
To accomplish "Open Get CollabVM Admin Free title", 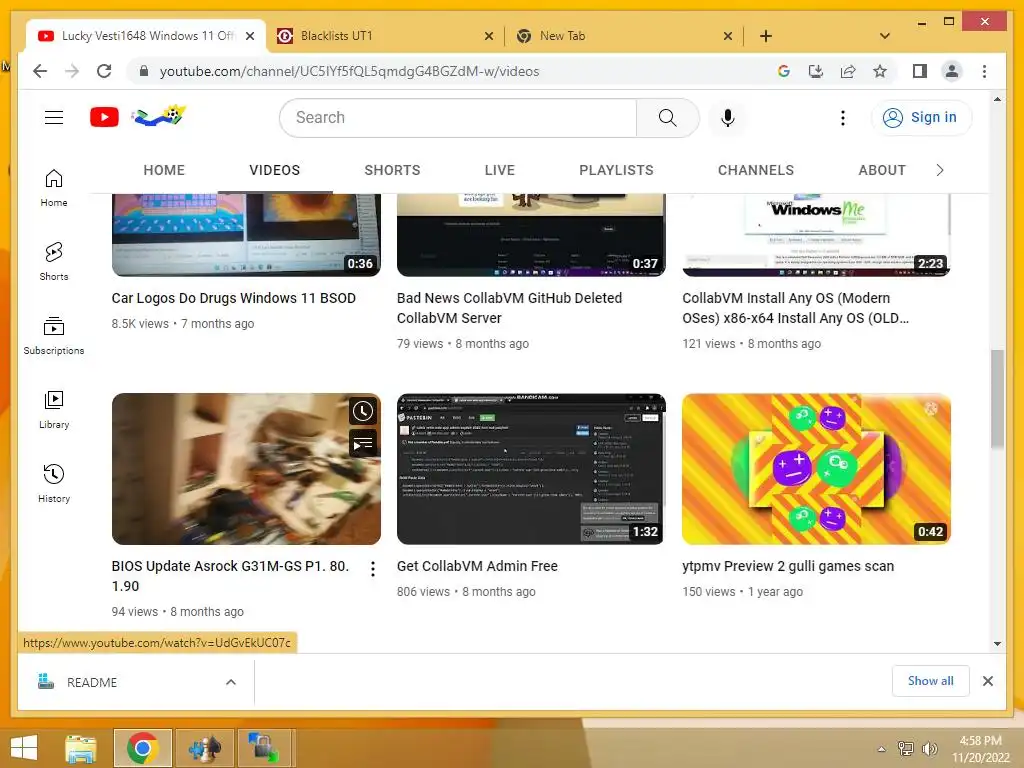I will [x=477, y=566].
